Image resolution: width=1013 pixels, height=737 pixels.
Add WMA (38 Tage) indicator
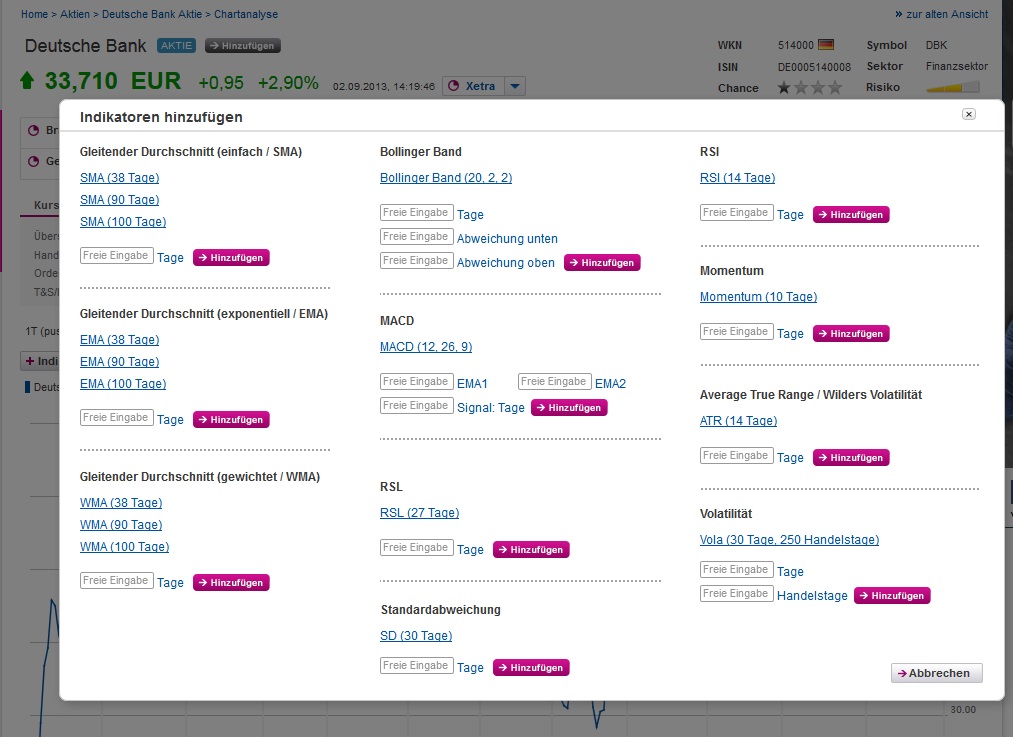(x=121, y=503)
